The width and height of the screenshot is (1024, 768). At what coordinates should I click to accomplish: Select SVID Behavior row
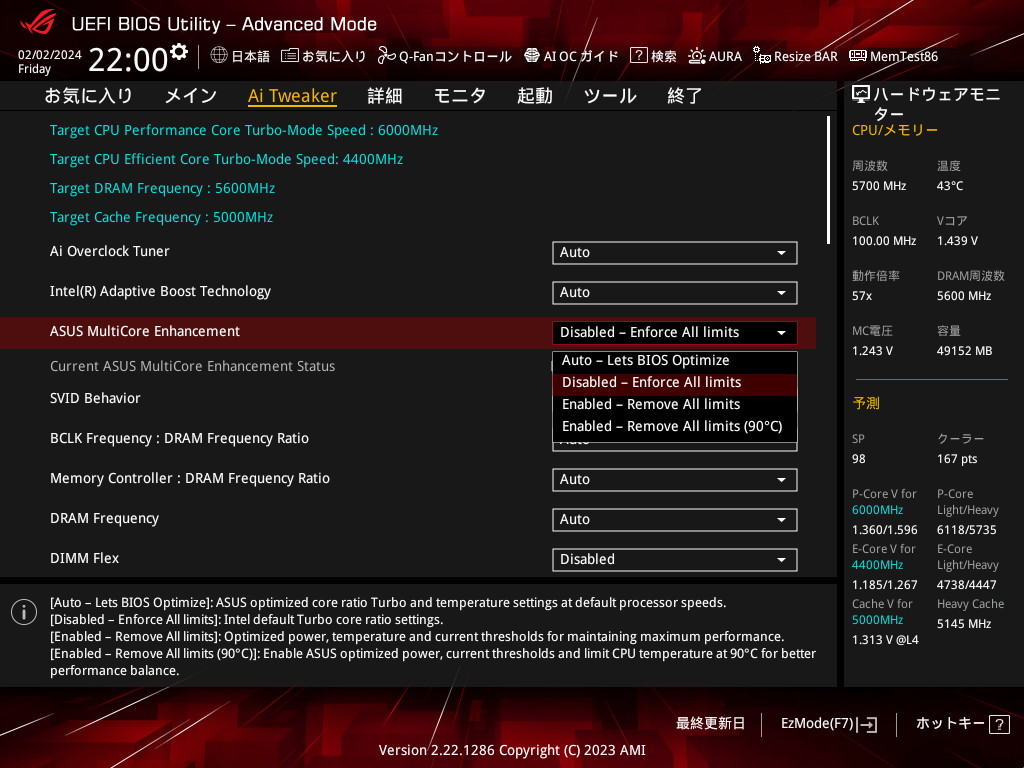[x=408, y=398]
